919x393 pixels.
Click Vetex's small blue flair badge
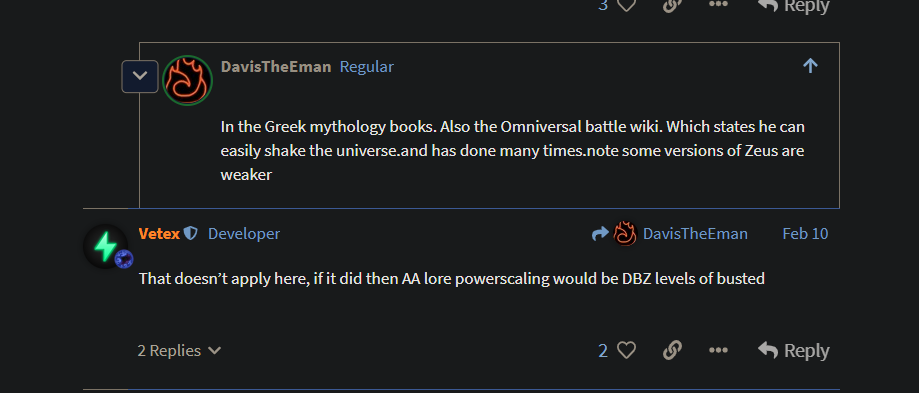point(124,259)
